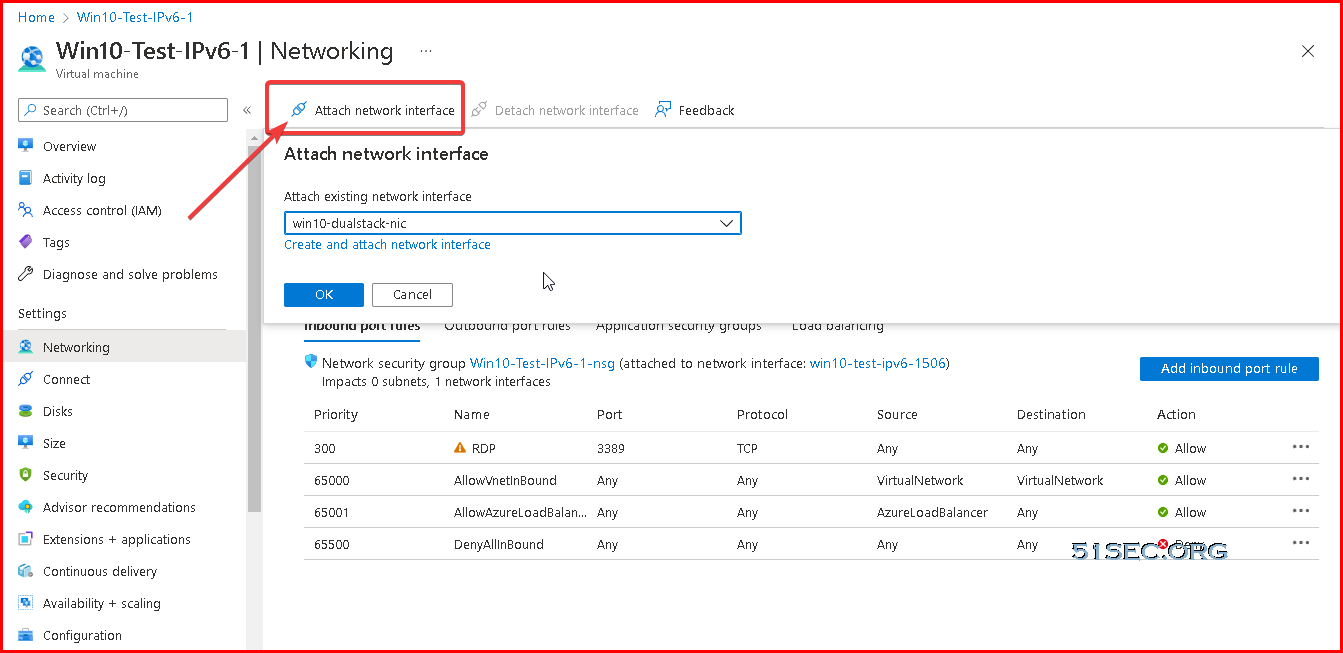
Task: Open the Win10-Test-IPv6-1 breadcrumb link
Action: (135, 17)
